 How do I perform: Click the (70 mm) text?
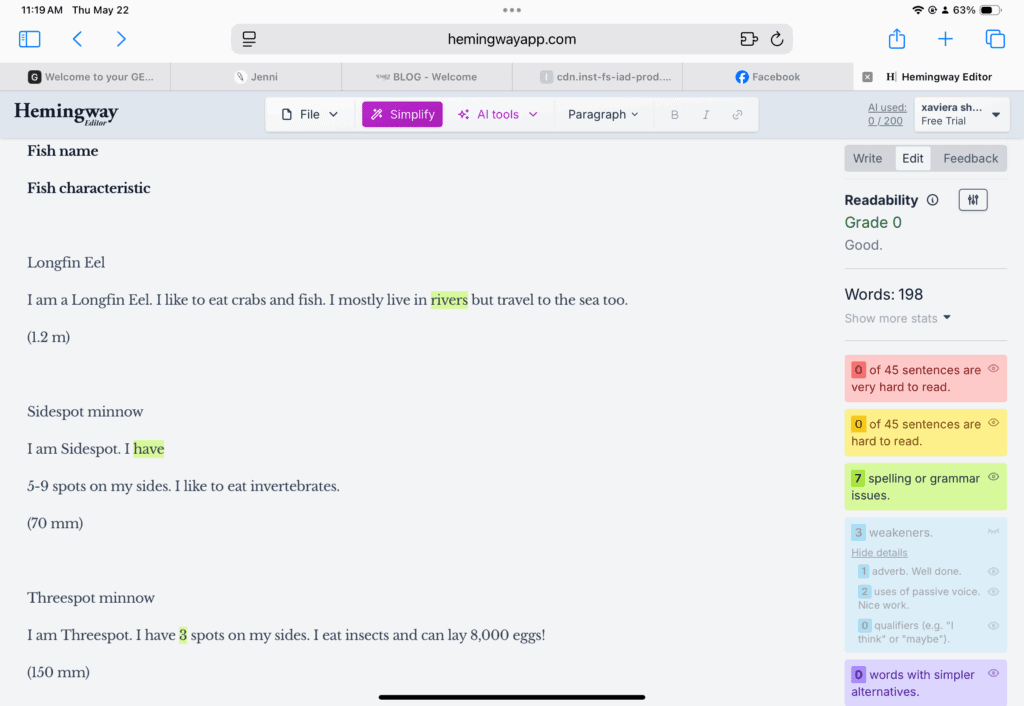click(x=55, y=524)
